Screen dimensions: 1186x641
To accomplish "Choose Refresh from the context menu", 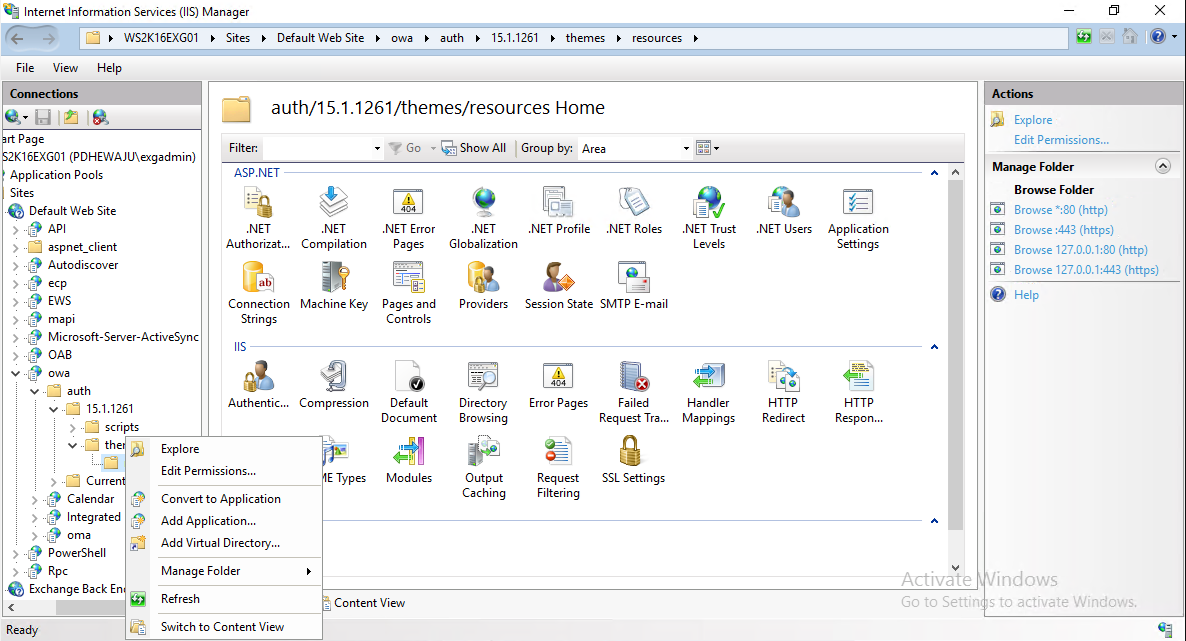I will coord(224,599).
